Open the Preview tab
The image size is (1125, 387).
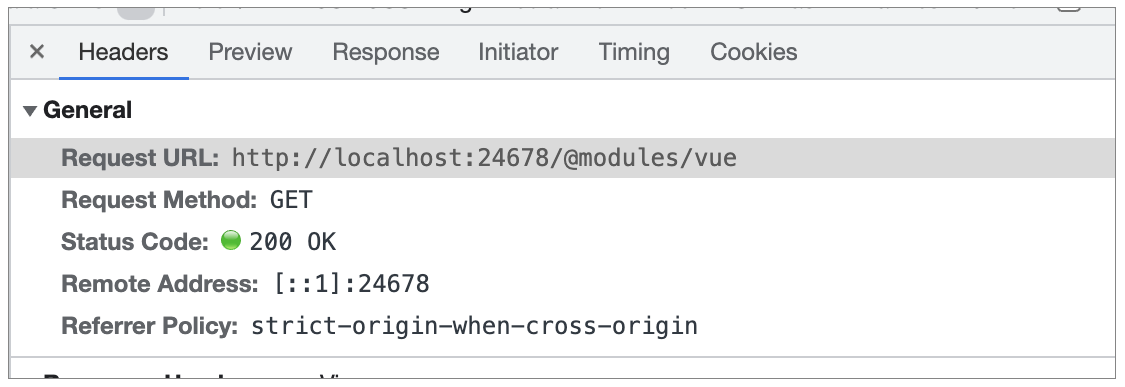pyautogui.click(x=250, y=52)
